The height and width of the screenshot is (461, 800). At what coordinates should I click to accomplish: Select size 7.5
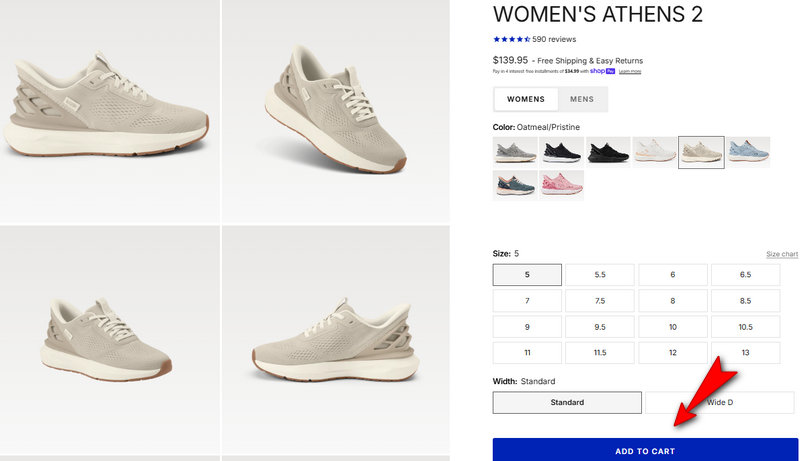(600, 301)
